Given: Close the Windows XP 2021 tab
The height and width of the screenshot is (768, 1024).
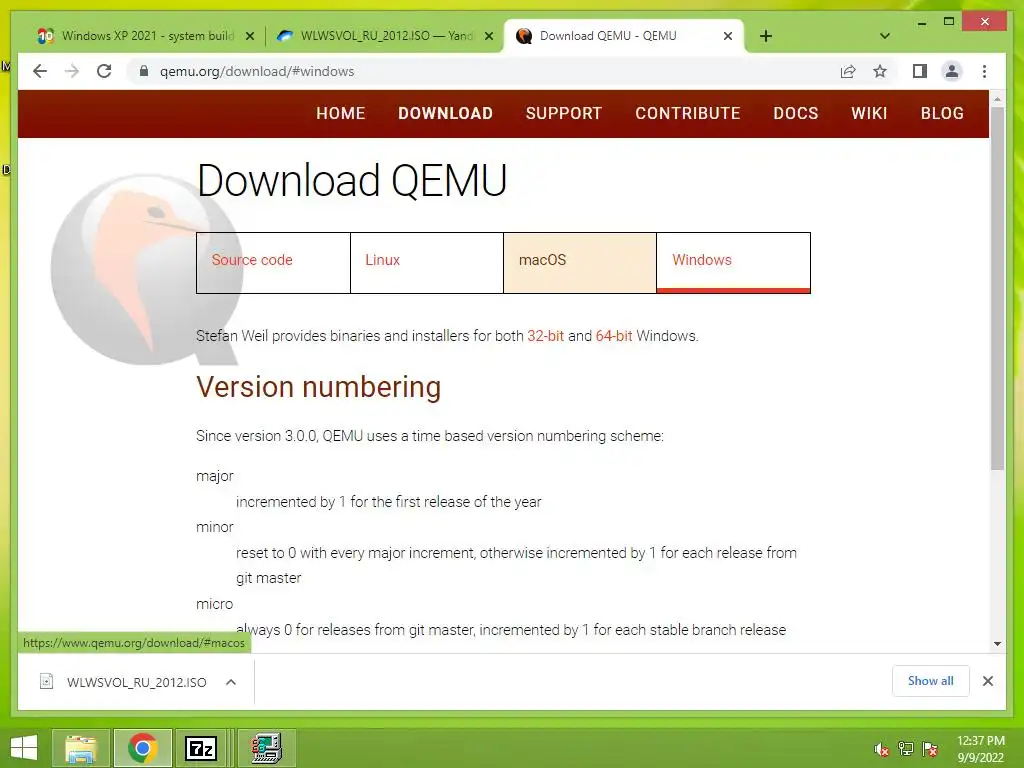Looking at the screenshot, I should pos(249,36).
